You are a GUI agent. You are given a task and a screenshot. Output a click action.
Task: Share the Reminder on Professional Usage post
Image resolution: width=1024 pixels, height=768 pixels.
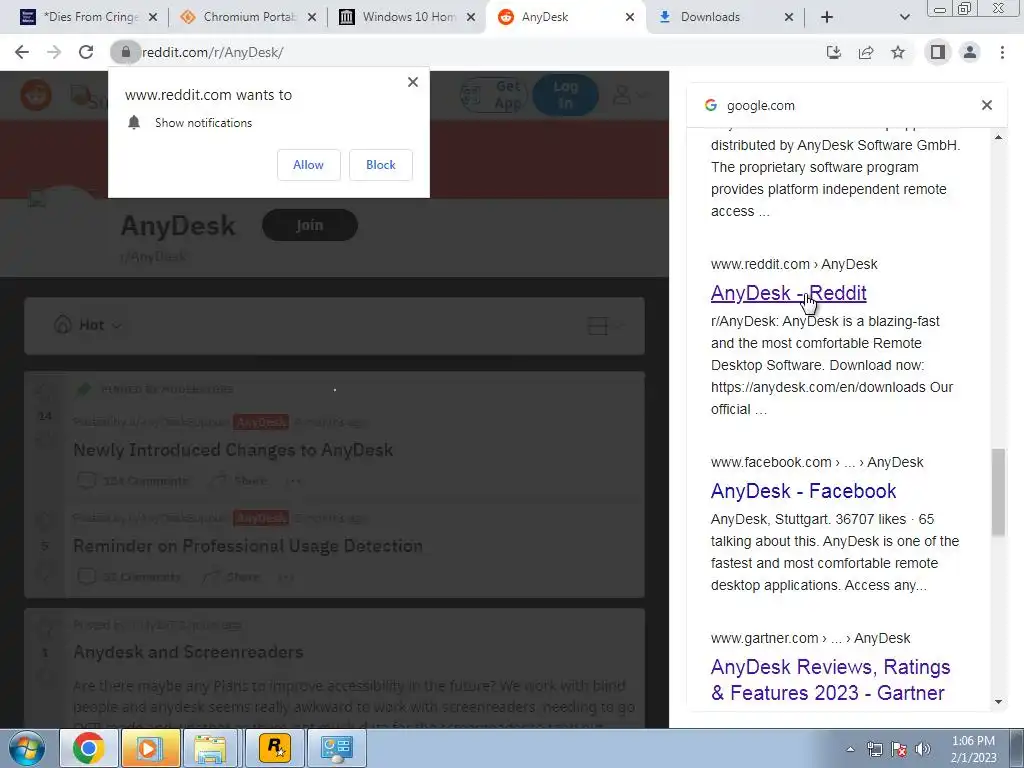pyautogui.click(x=231, y=577)
